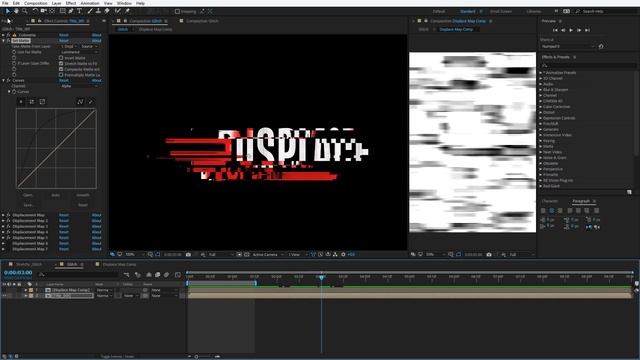Select the Selection arrow tool
The width and height of the screenshot is (640, 360).
coord(8,11)
